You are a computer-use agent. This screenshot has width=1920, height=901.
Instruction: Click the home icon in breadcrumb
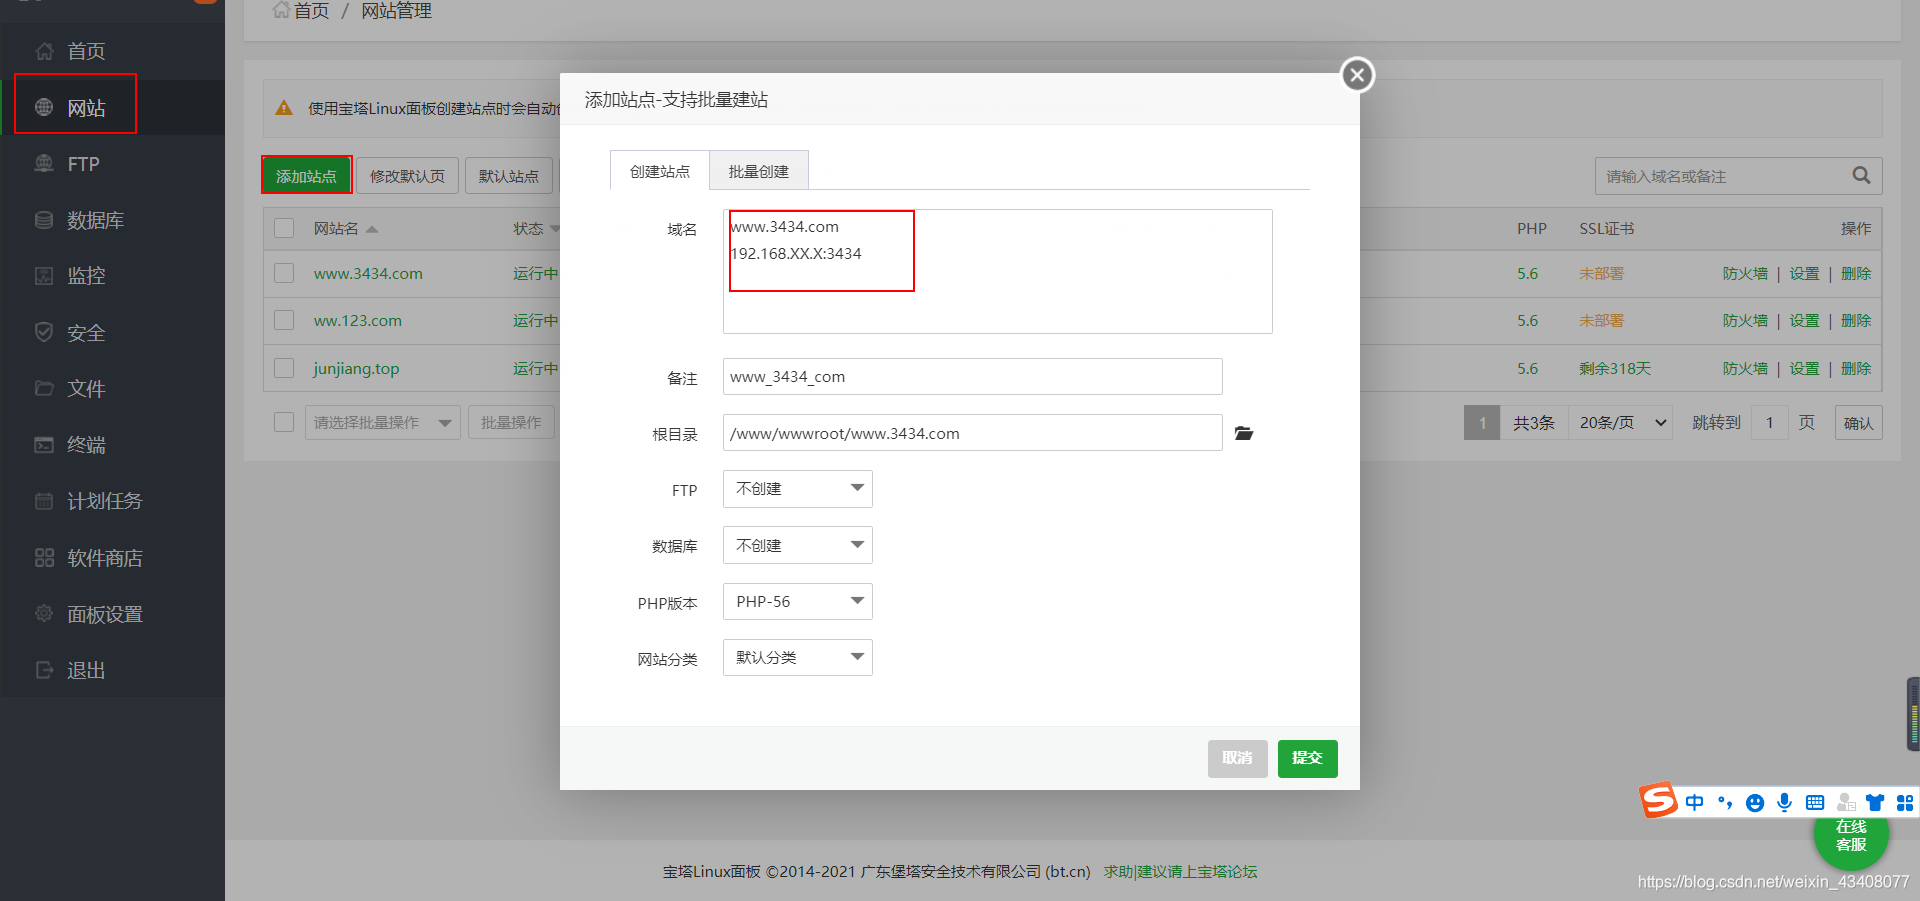[x=281, y=10]
